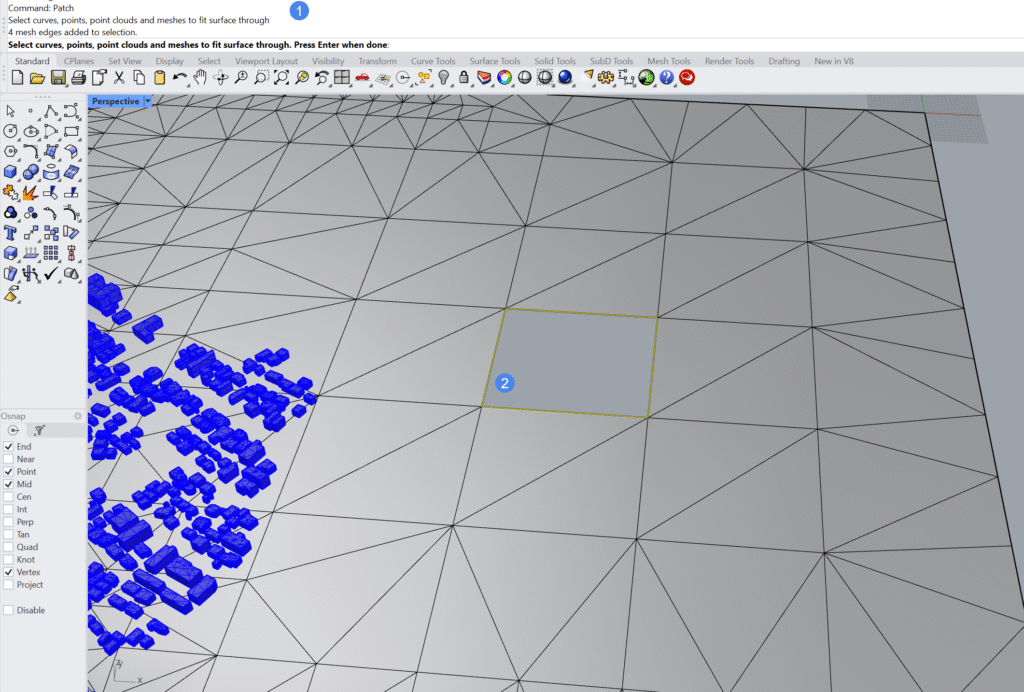This screenshot has width=1024, height=692.
Task: Click the Help question mark icon
Action: click(x=667, y=77)
